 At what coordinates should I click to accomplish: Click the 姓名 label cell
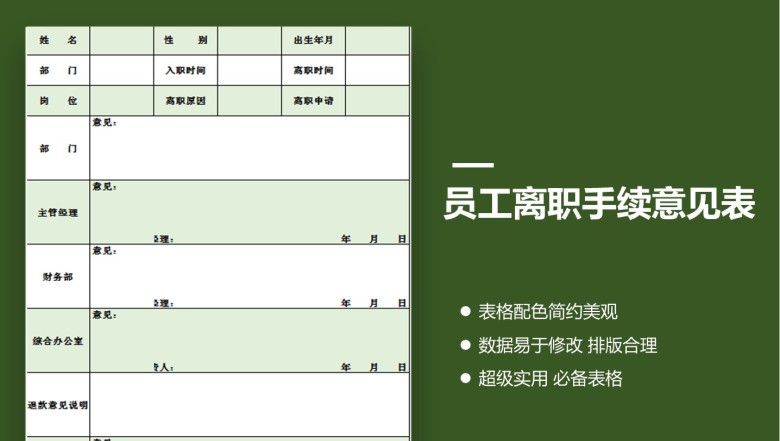58,40
